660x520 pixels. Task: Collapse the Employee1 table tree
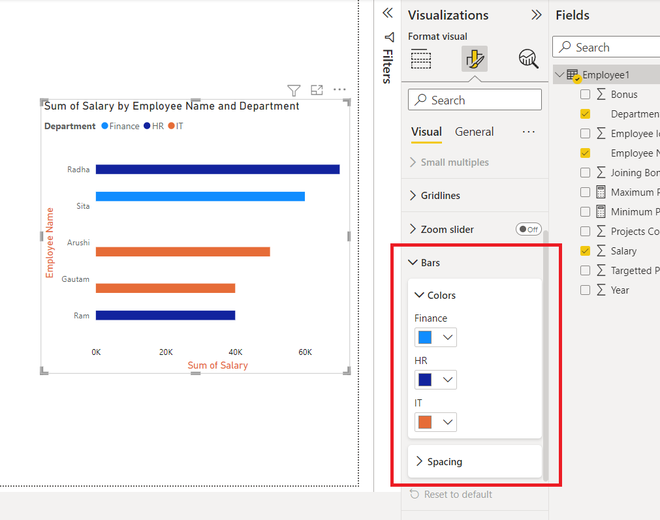[x=559, y=75]
